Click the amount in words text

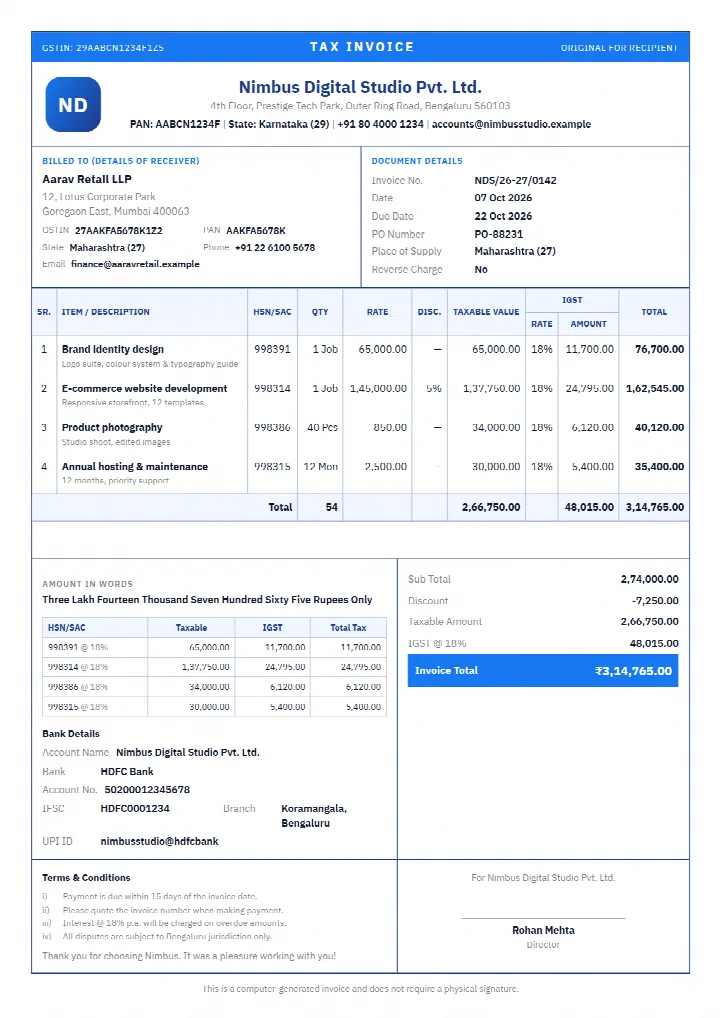click(207, 599)
